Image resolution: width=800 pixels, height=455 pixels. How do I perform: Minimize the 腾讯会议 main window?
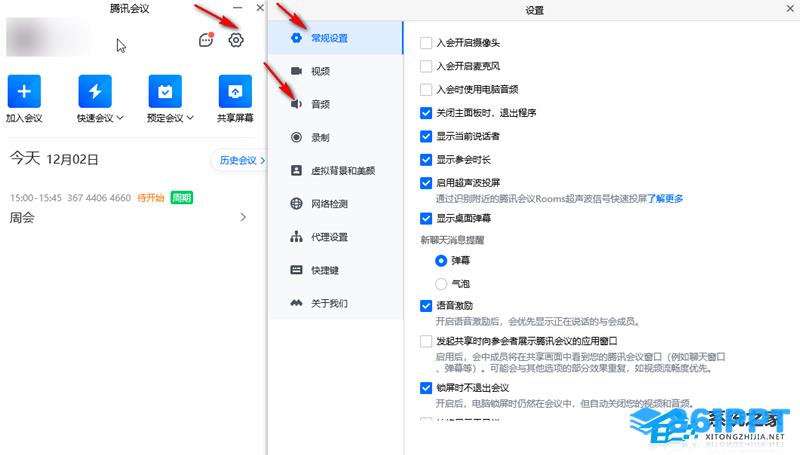click(238, 8)
